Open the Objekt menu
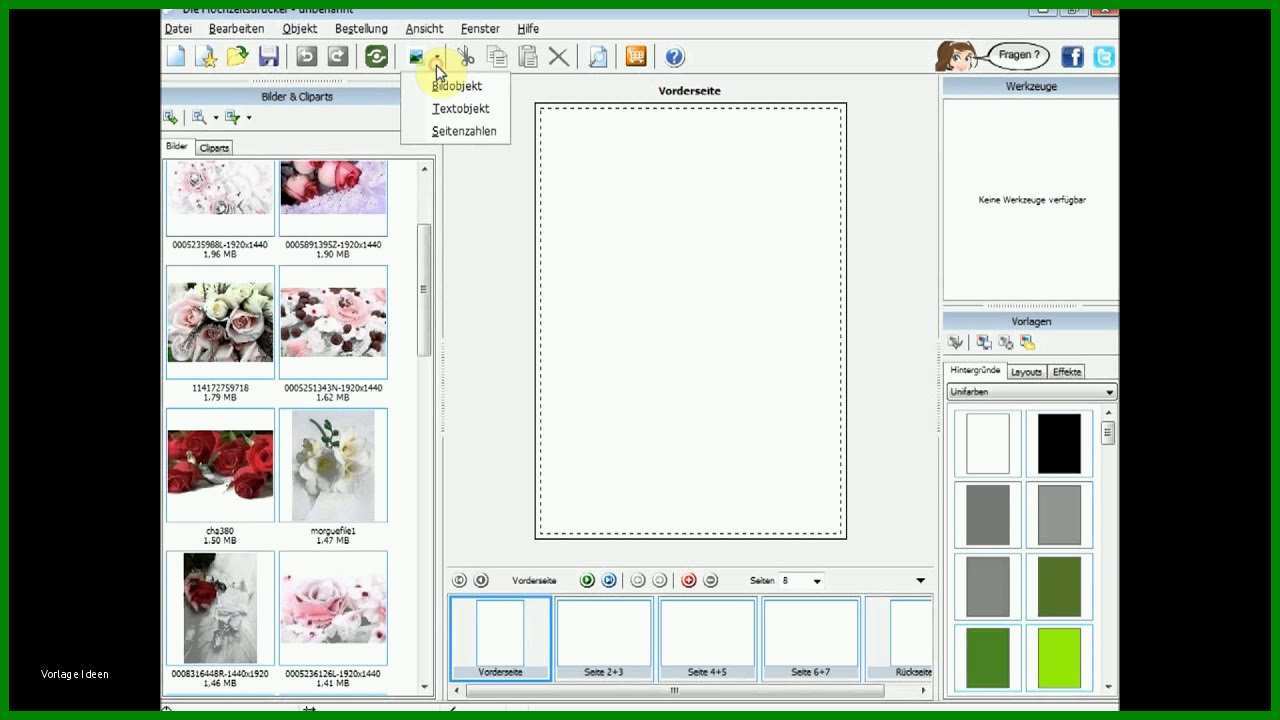 pos(300,29)
